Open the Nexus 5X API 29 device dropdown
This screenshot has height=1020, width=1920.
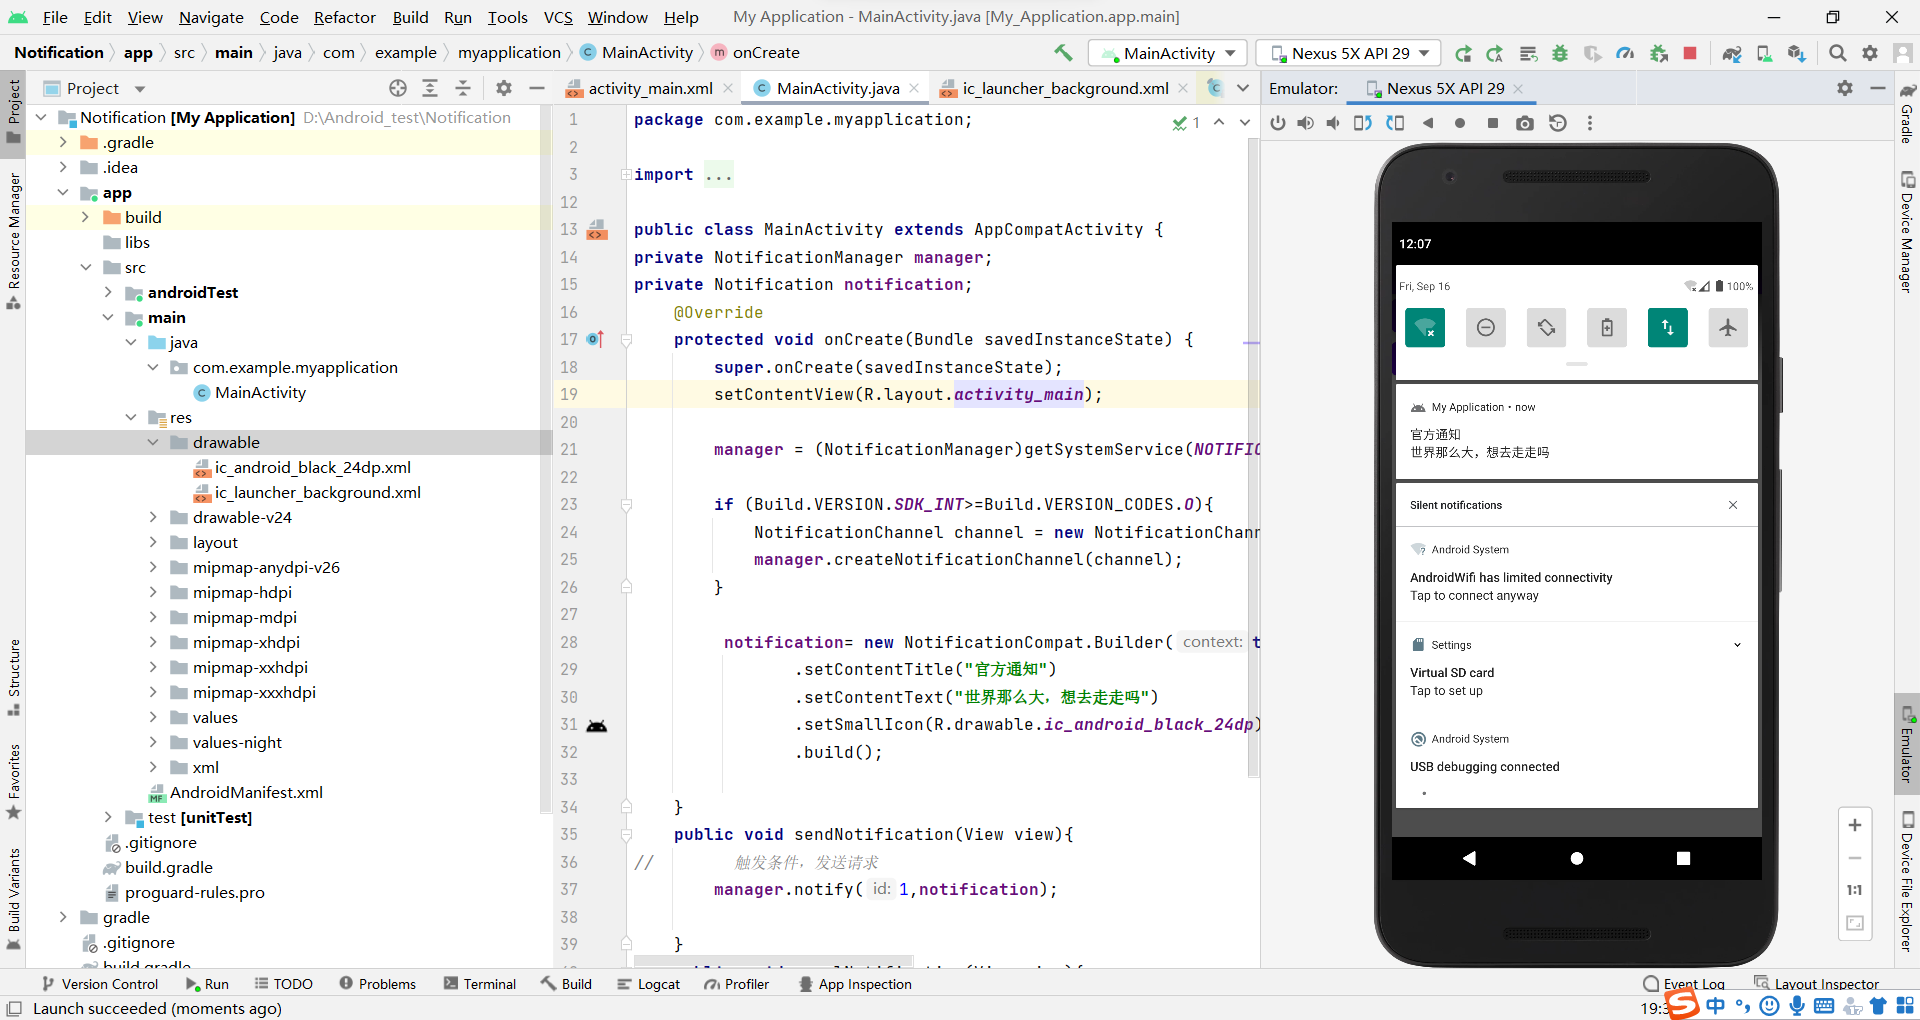pyautogui.click(x=1347, y=53)
